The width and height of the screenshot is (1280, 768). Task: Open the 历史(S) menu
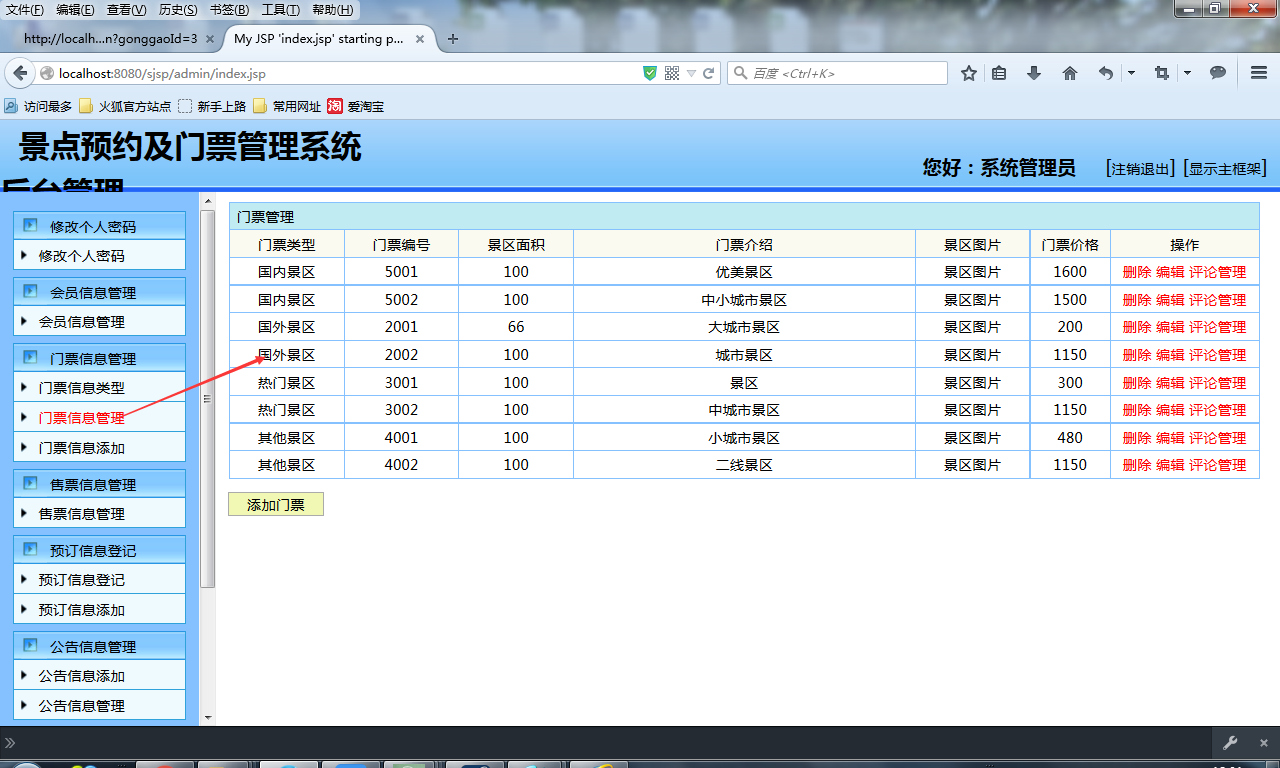click(178, 10)
